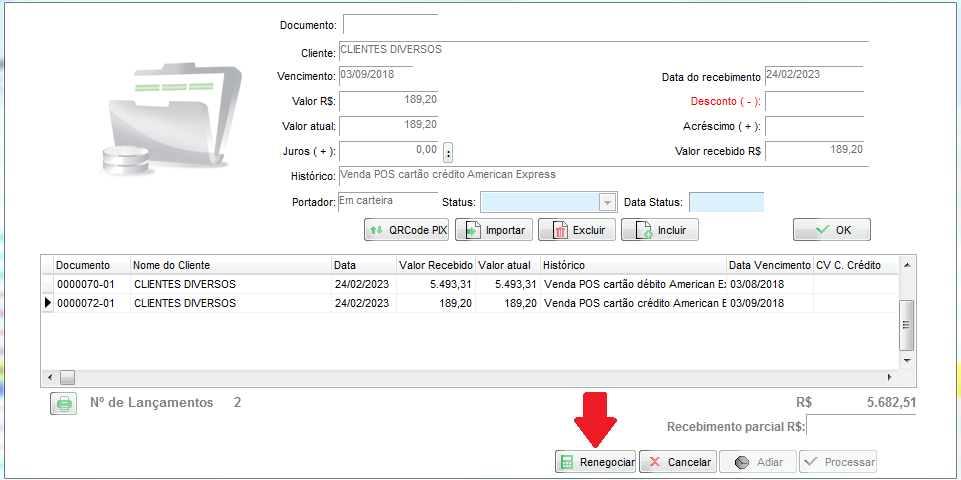Click the green printer icon
Image resolution: width=961 pixels, height=480 pixels.
(64, 404)
